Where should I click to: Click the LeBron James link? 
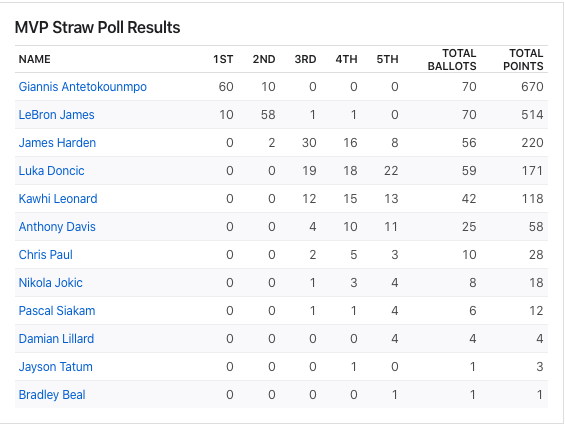coord(57,115)
